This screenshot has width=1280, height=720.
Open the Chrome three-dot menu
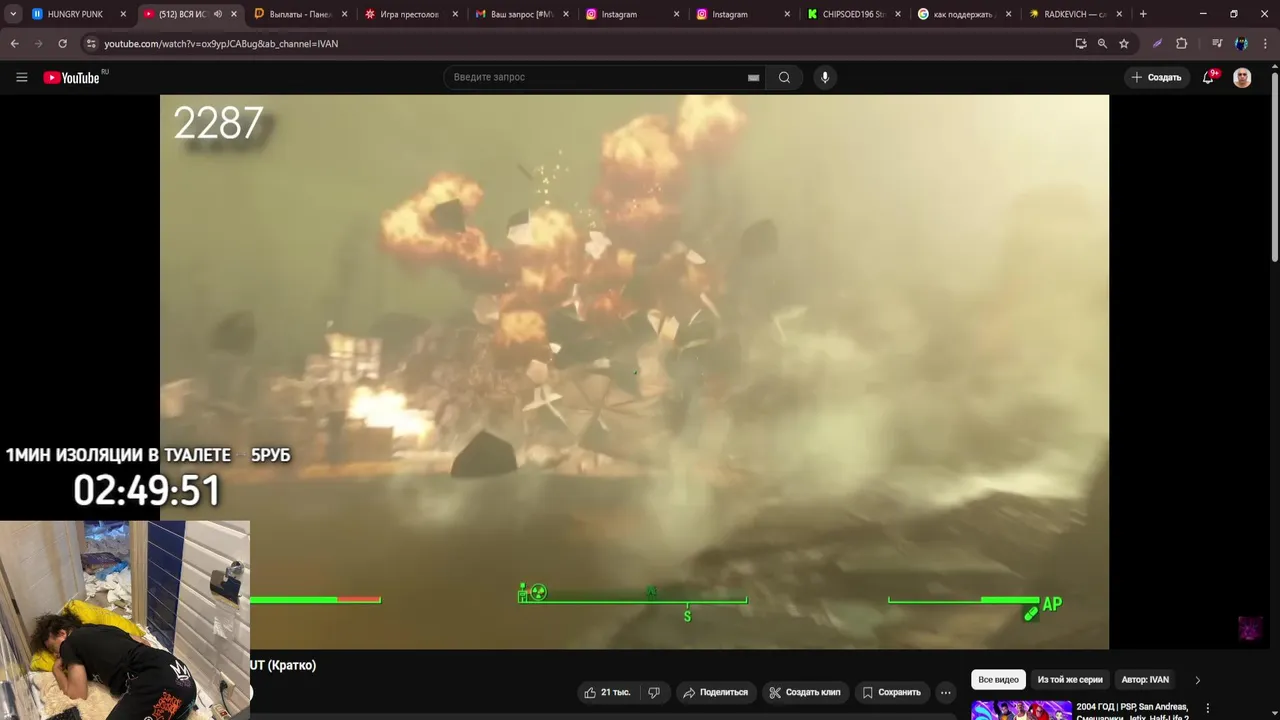1264,44
